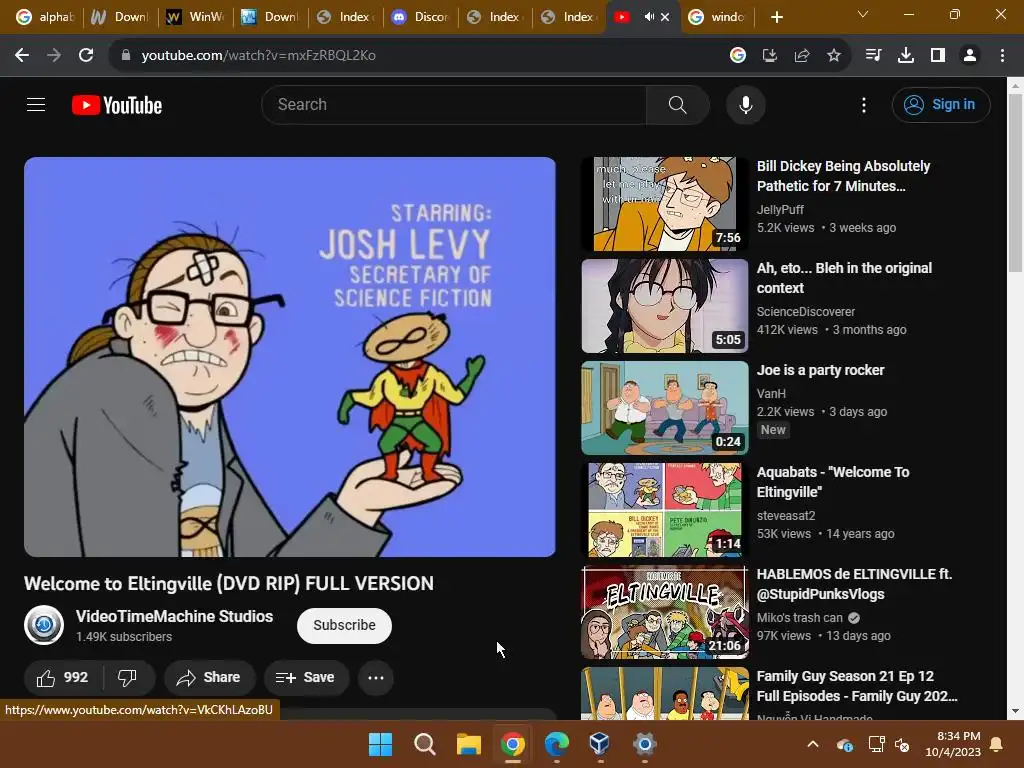Viewport: 1024px width, 768px height.
Task: View site information lock icon
Action: [125, 56]
